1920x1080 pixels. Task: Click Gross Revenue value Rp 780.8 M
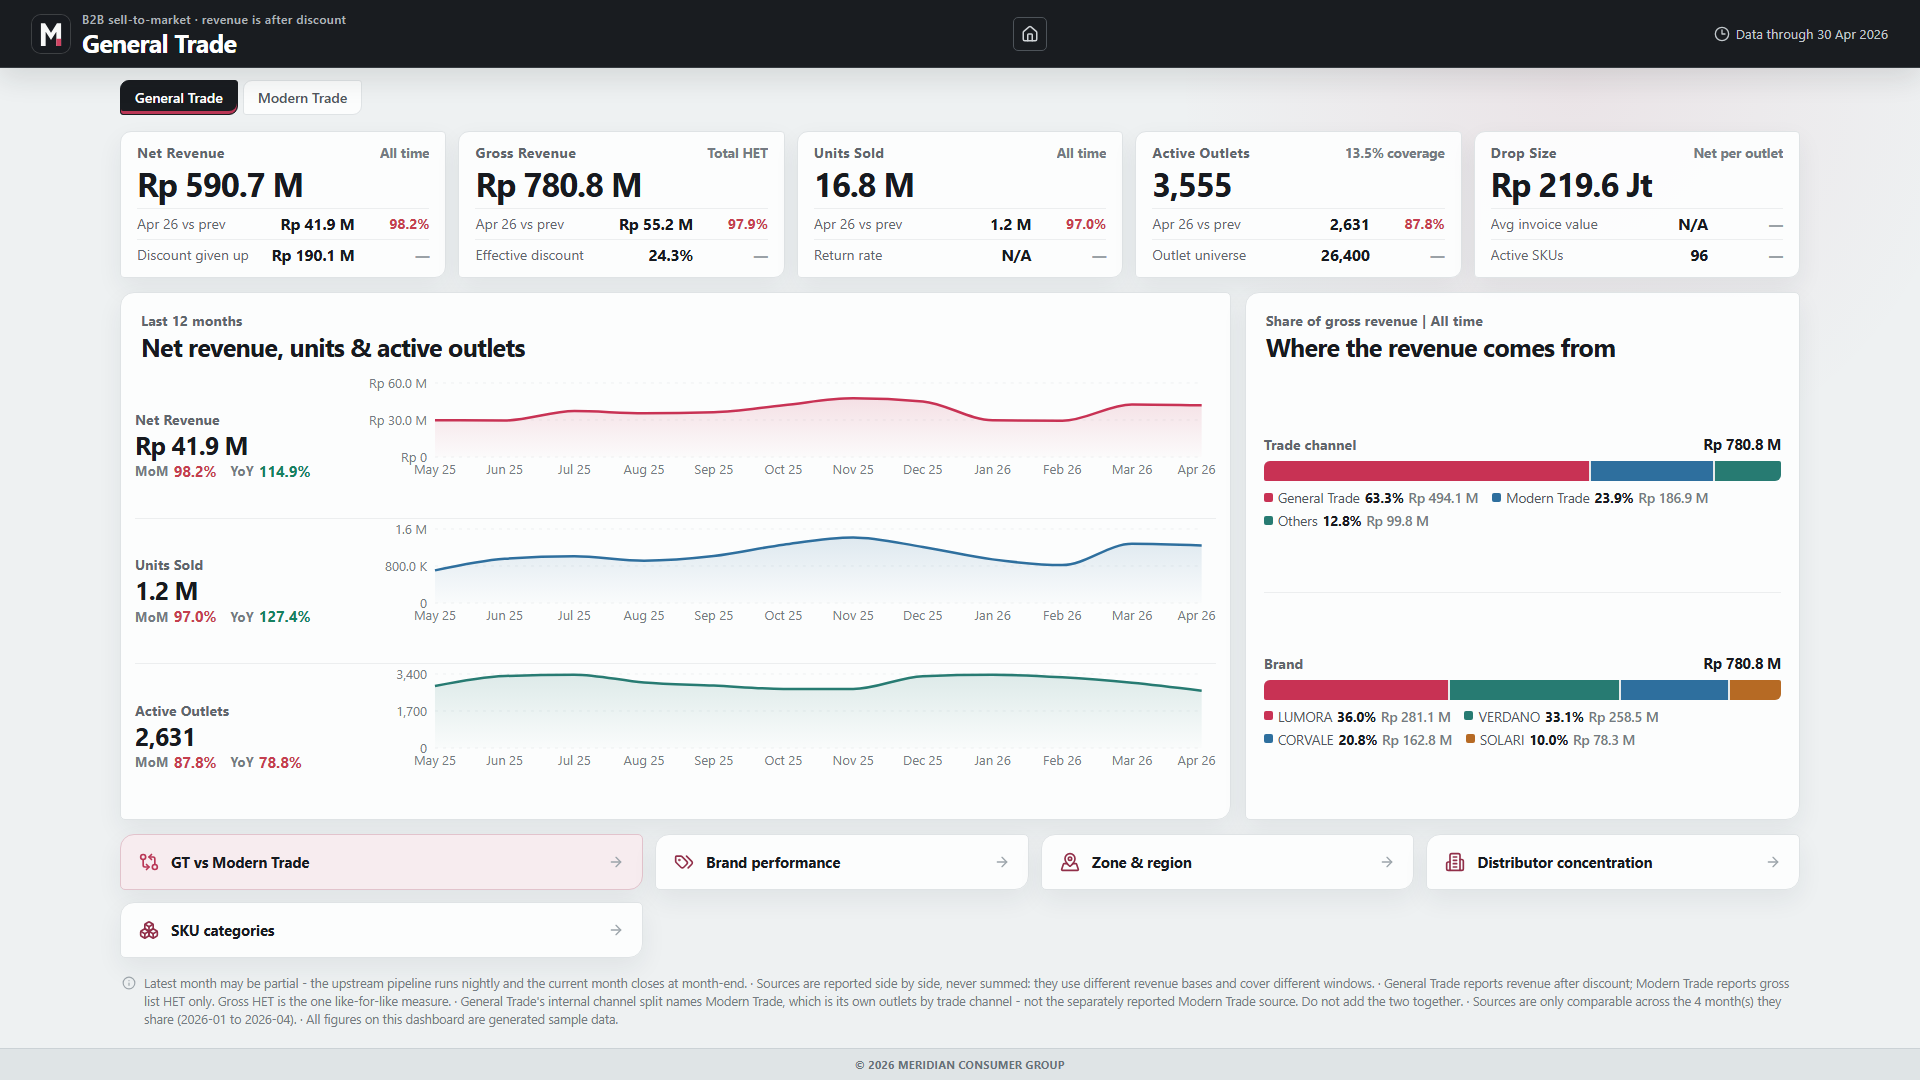click(558, 185)
